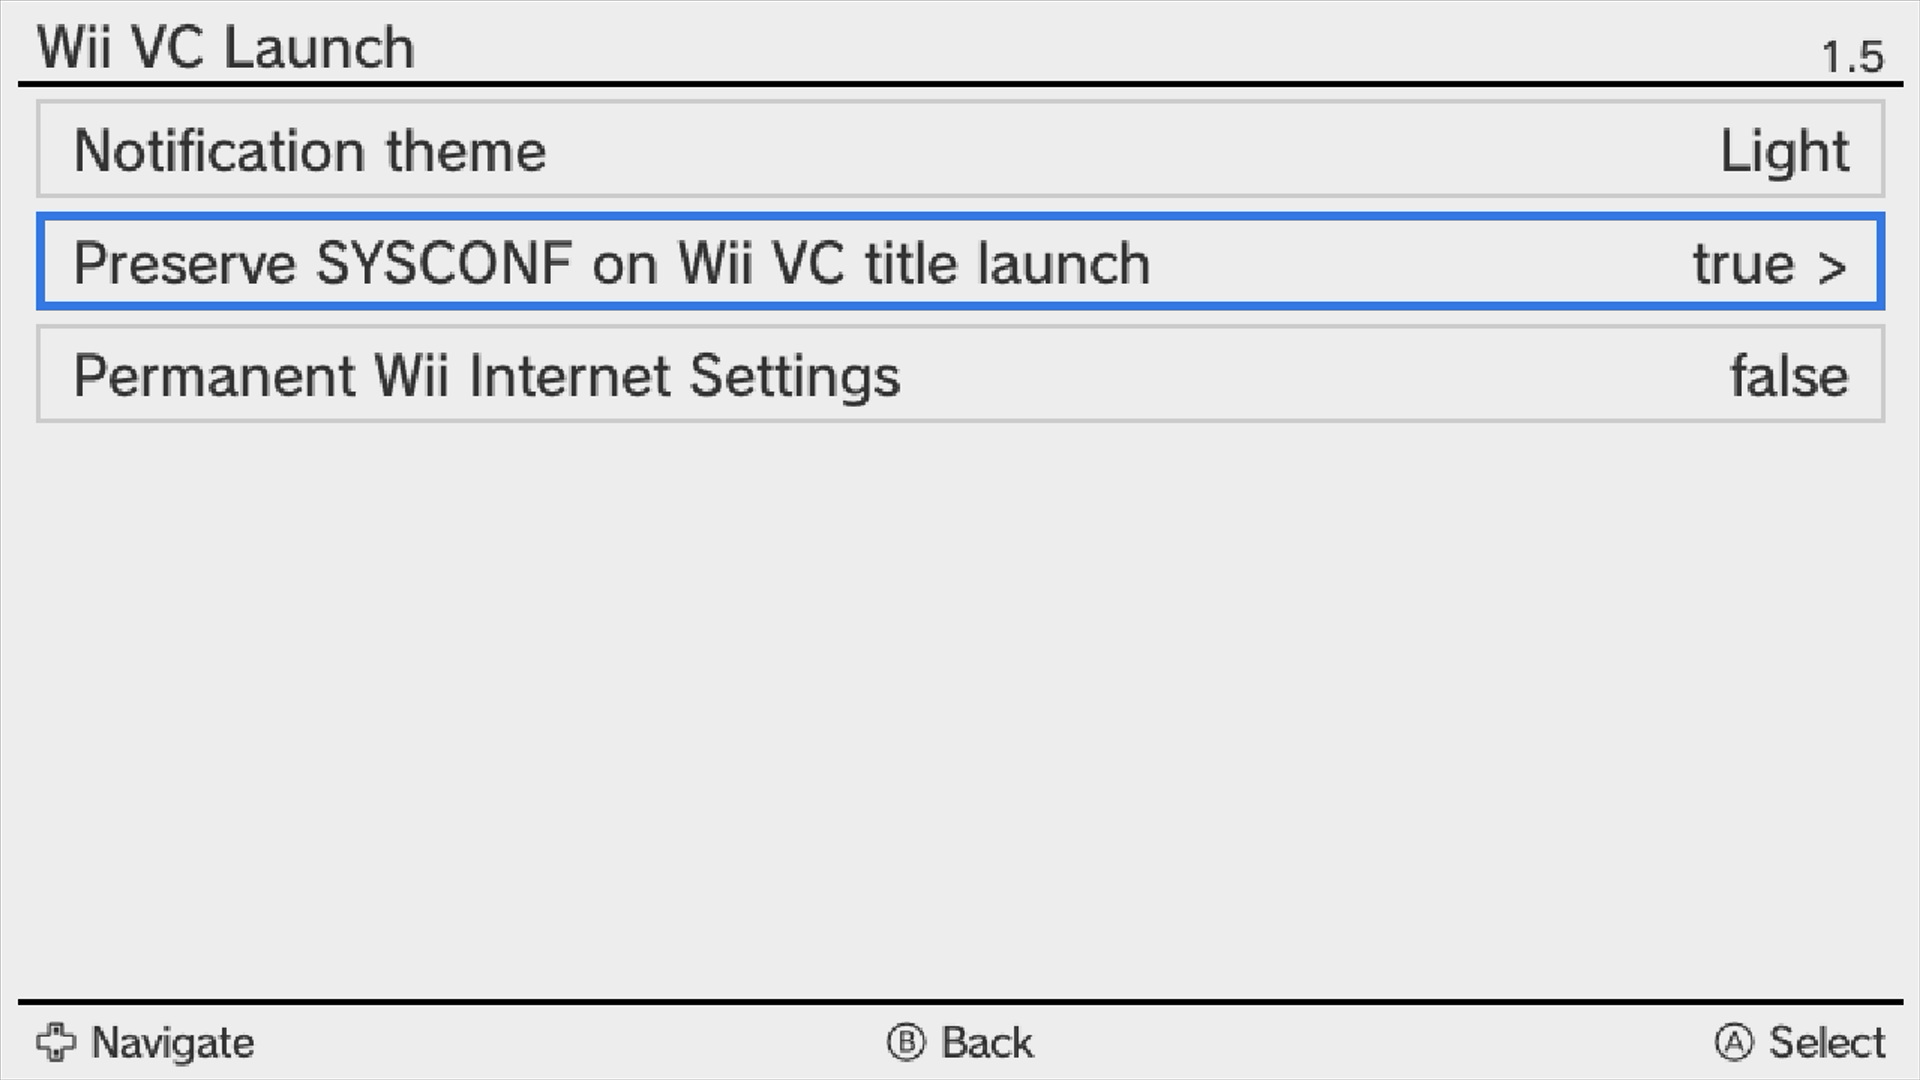Screen dimensions: 1920x1080
Task: Choose the Permanent Wii Internet Settings label
Action: (487, 377)
